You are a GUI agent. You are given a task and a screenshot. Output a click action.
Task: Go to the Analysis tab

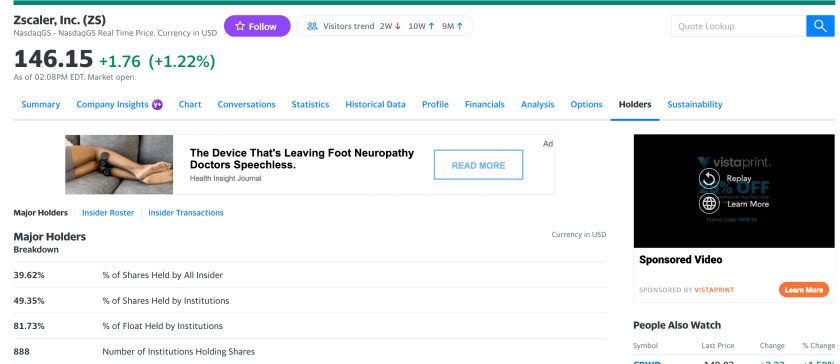[538, 105]
